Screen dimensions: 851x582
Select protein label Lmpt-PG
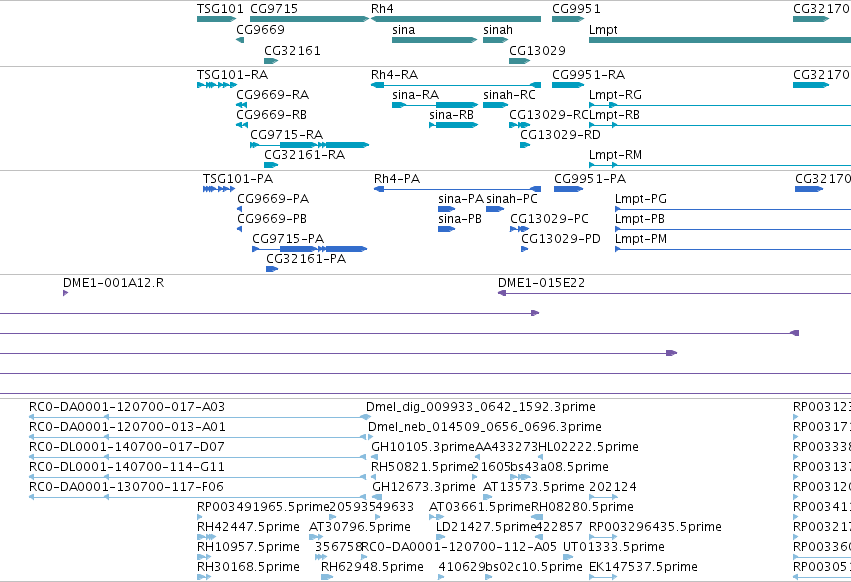[x=641, y=199]
